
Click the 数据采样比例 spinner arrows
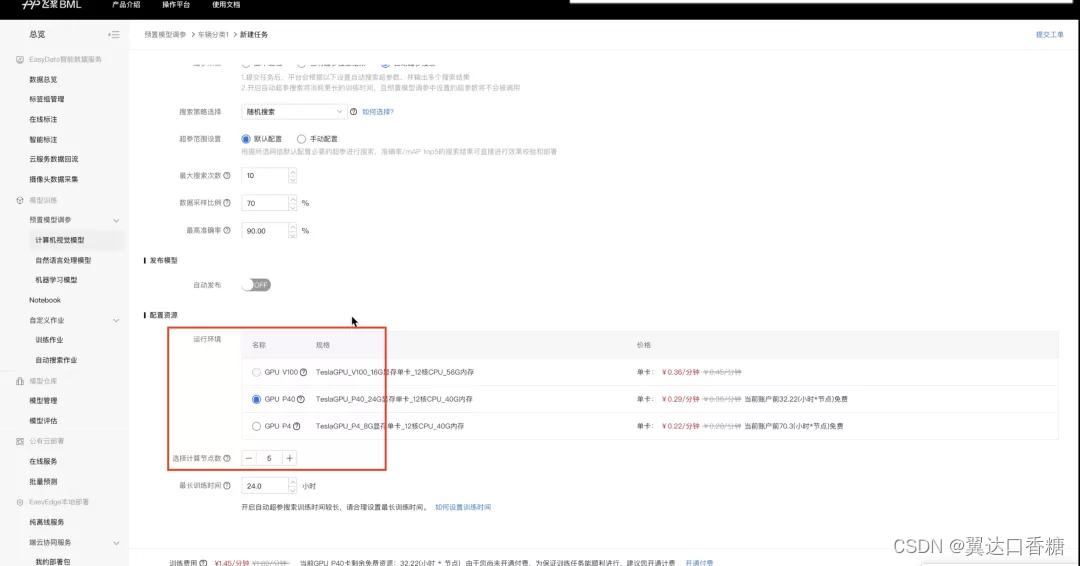point(293,203)
